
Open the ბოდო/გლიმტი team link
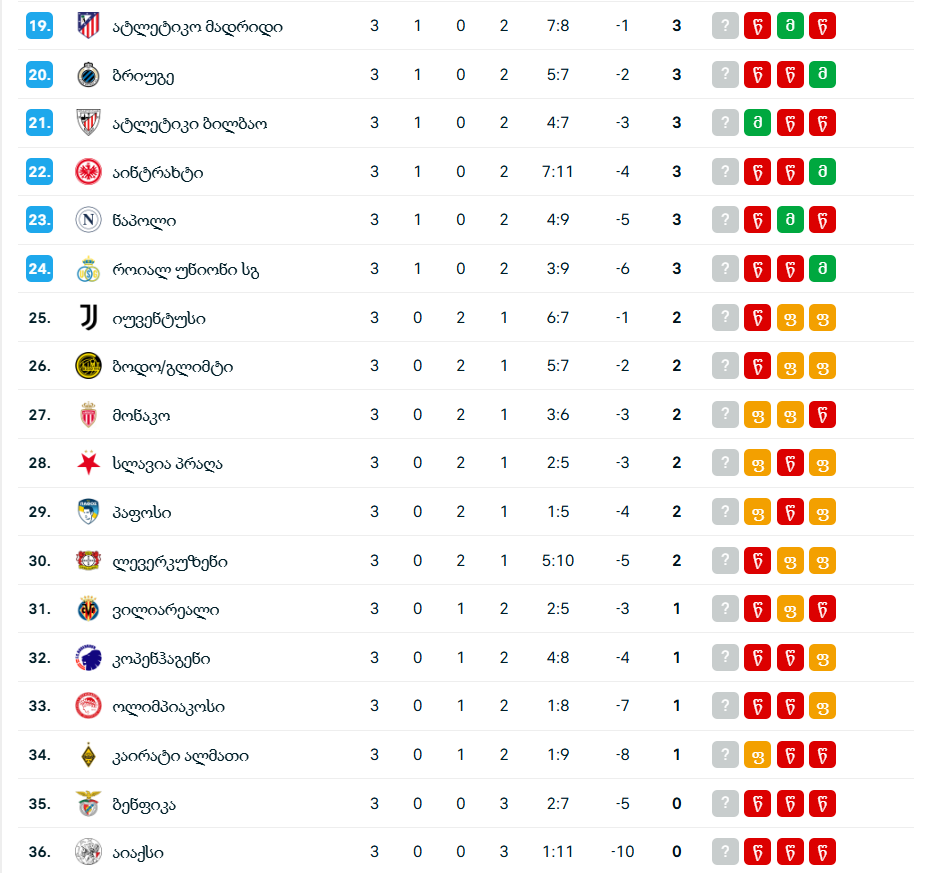(x=174, y=367)
